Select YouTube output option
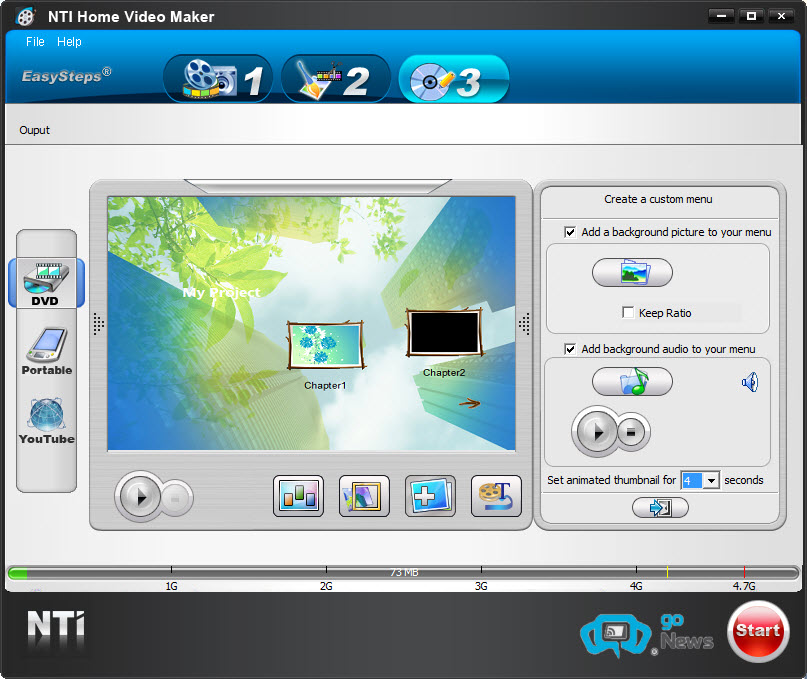 tap(46, 422)
